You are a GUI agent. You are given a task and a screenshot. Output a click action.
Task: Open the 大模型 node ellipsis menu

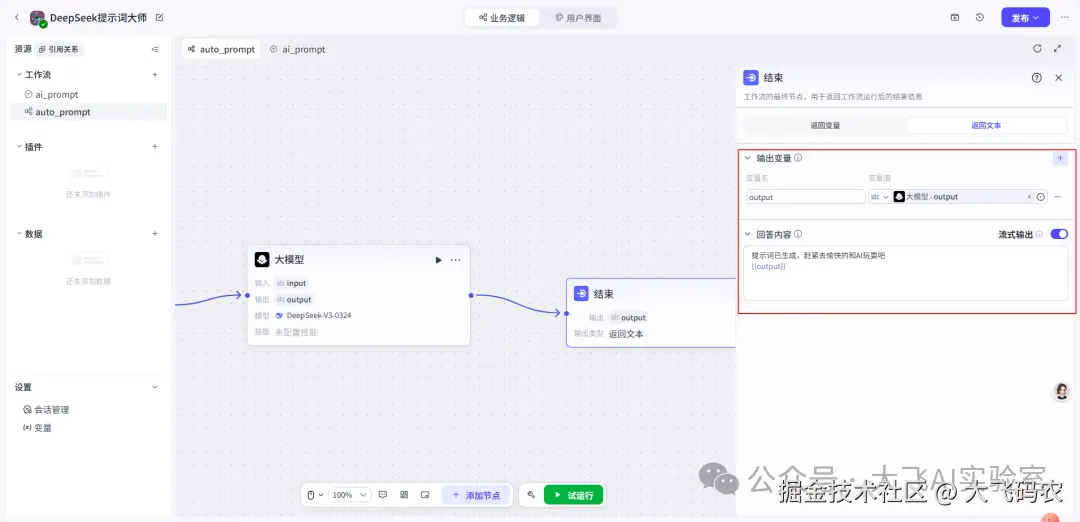coord(455,260)
